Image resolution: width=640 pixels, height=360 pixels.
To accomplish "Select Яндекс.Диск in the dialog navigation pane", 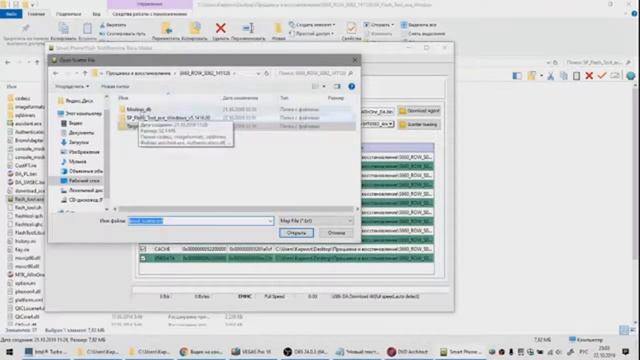I will (x=76, y=100).
